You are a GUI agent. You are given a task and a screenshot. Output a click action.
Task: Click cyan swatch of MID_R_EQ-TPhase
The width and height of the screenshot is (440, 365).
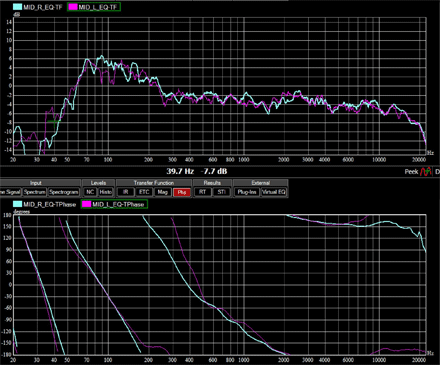pos(17,204)
